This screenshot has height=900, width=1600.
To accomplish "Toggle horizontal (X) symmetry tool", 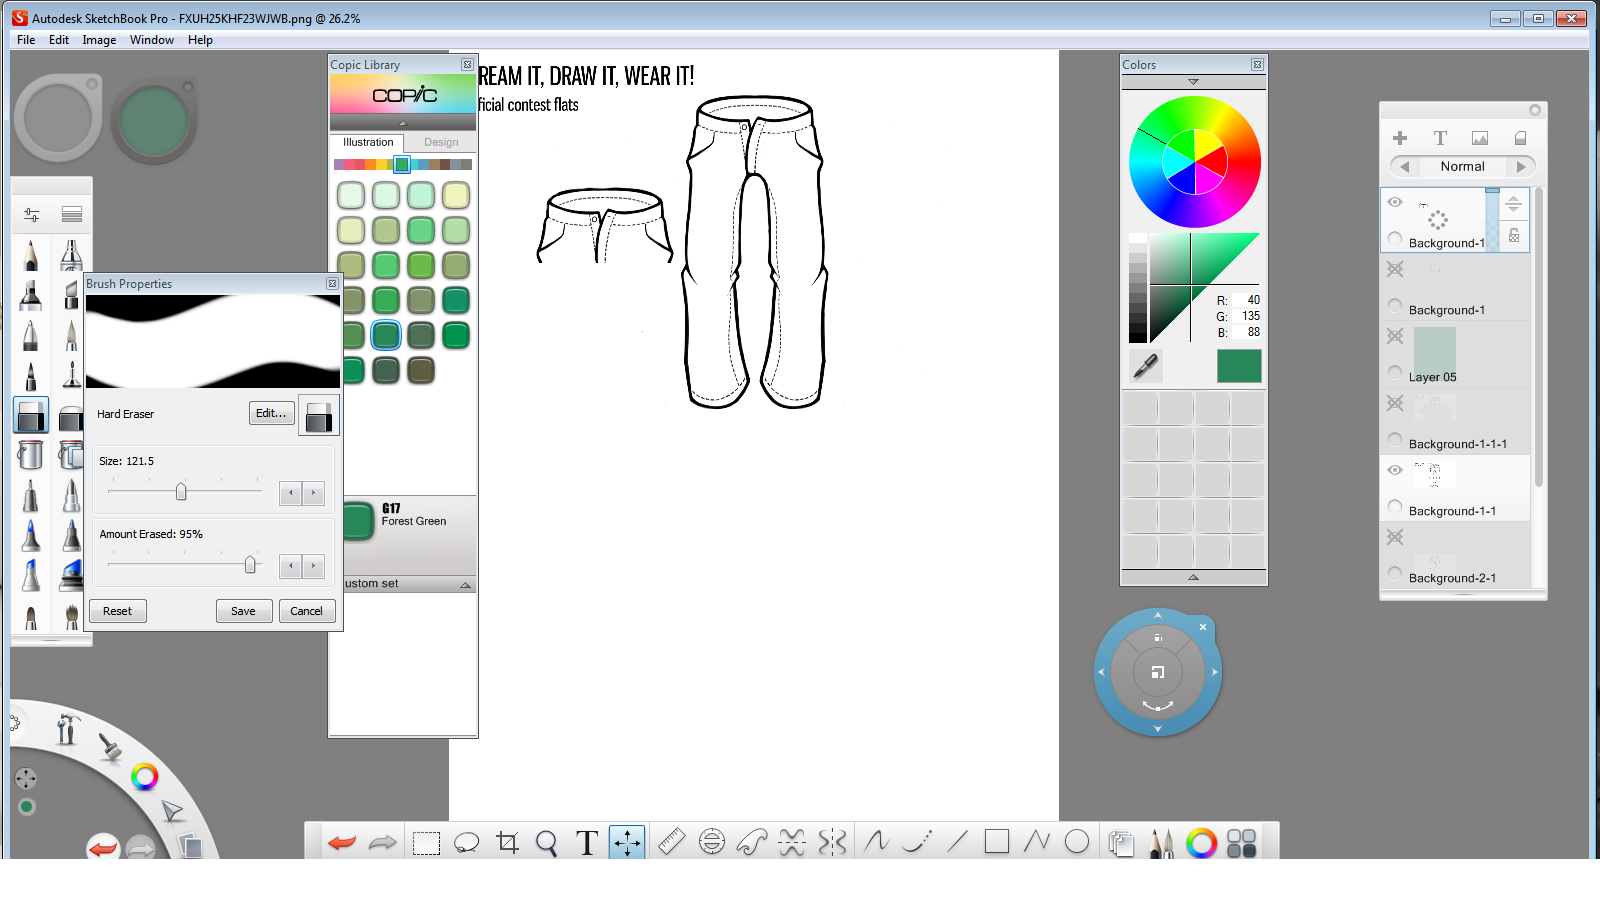I will pos(792,842).
